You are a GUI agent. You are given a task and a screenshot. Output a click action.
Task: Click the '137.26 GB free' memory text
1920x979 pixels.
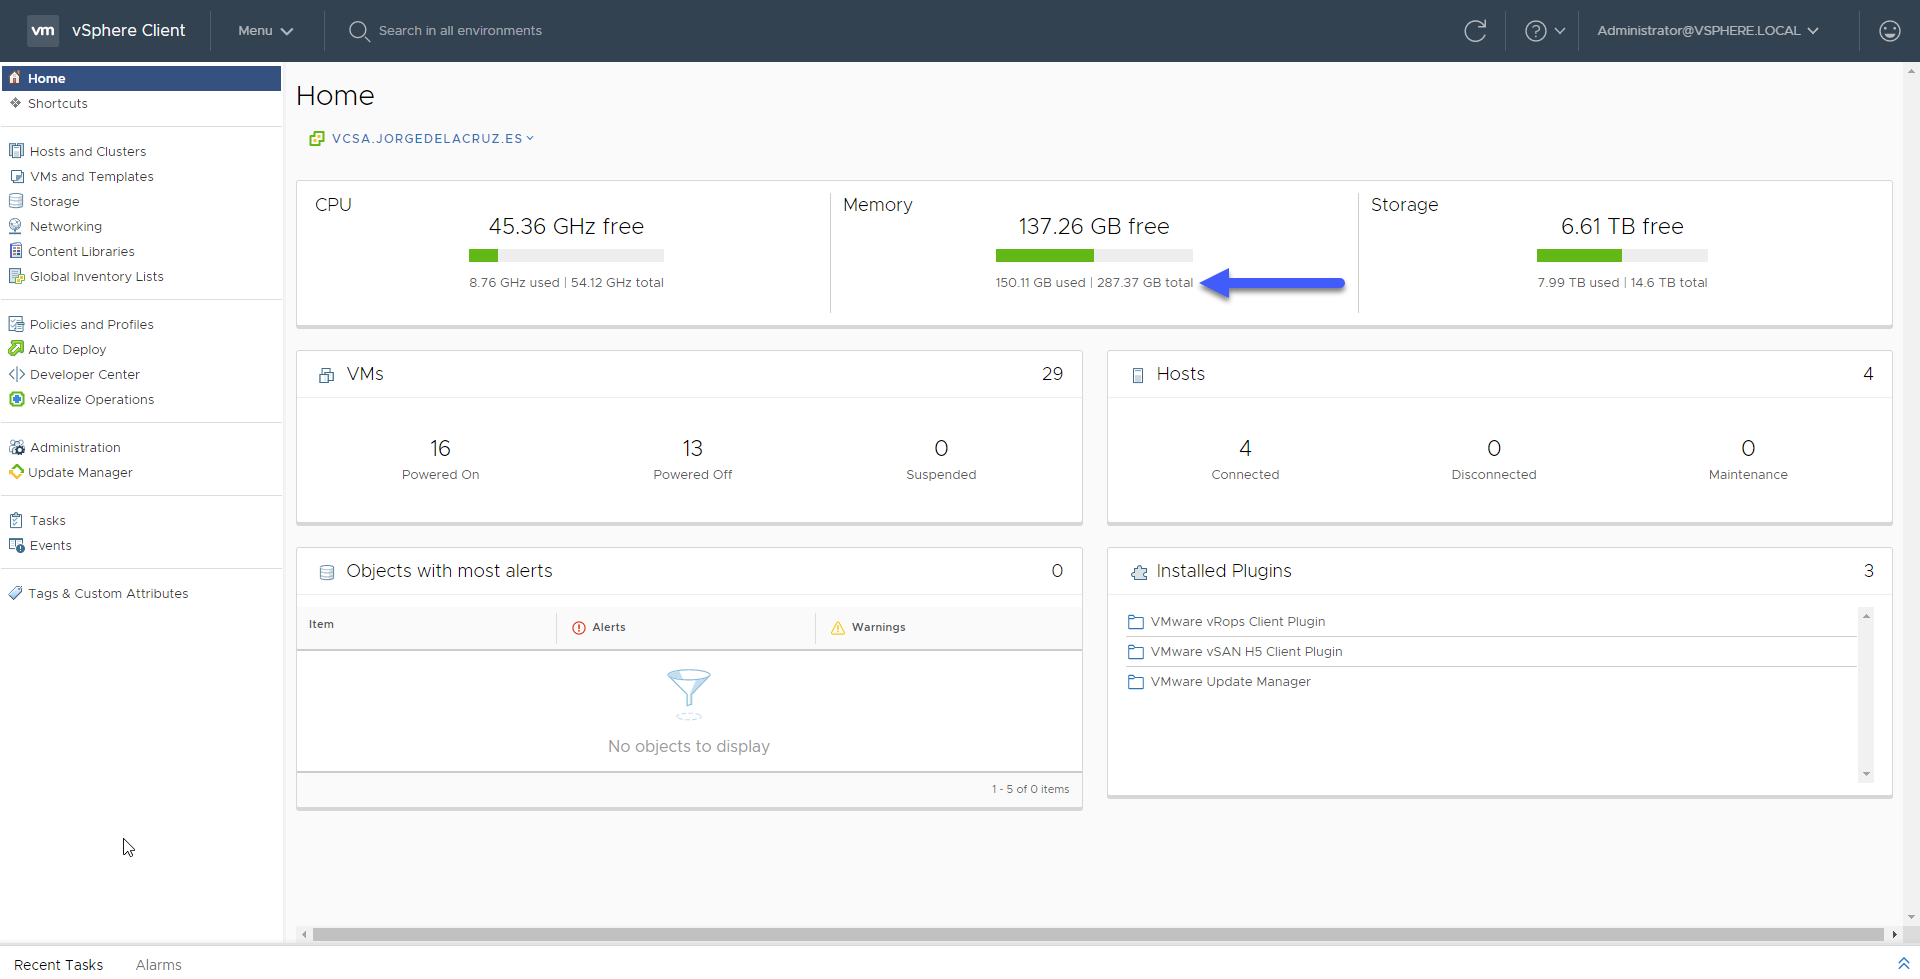(x=1094, y=227)
